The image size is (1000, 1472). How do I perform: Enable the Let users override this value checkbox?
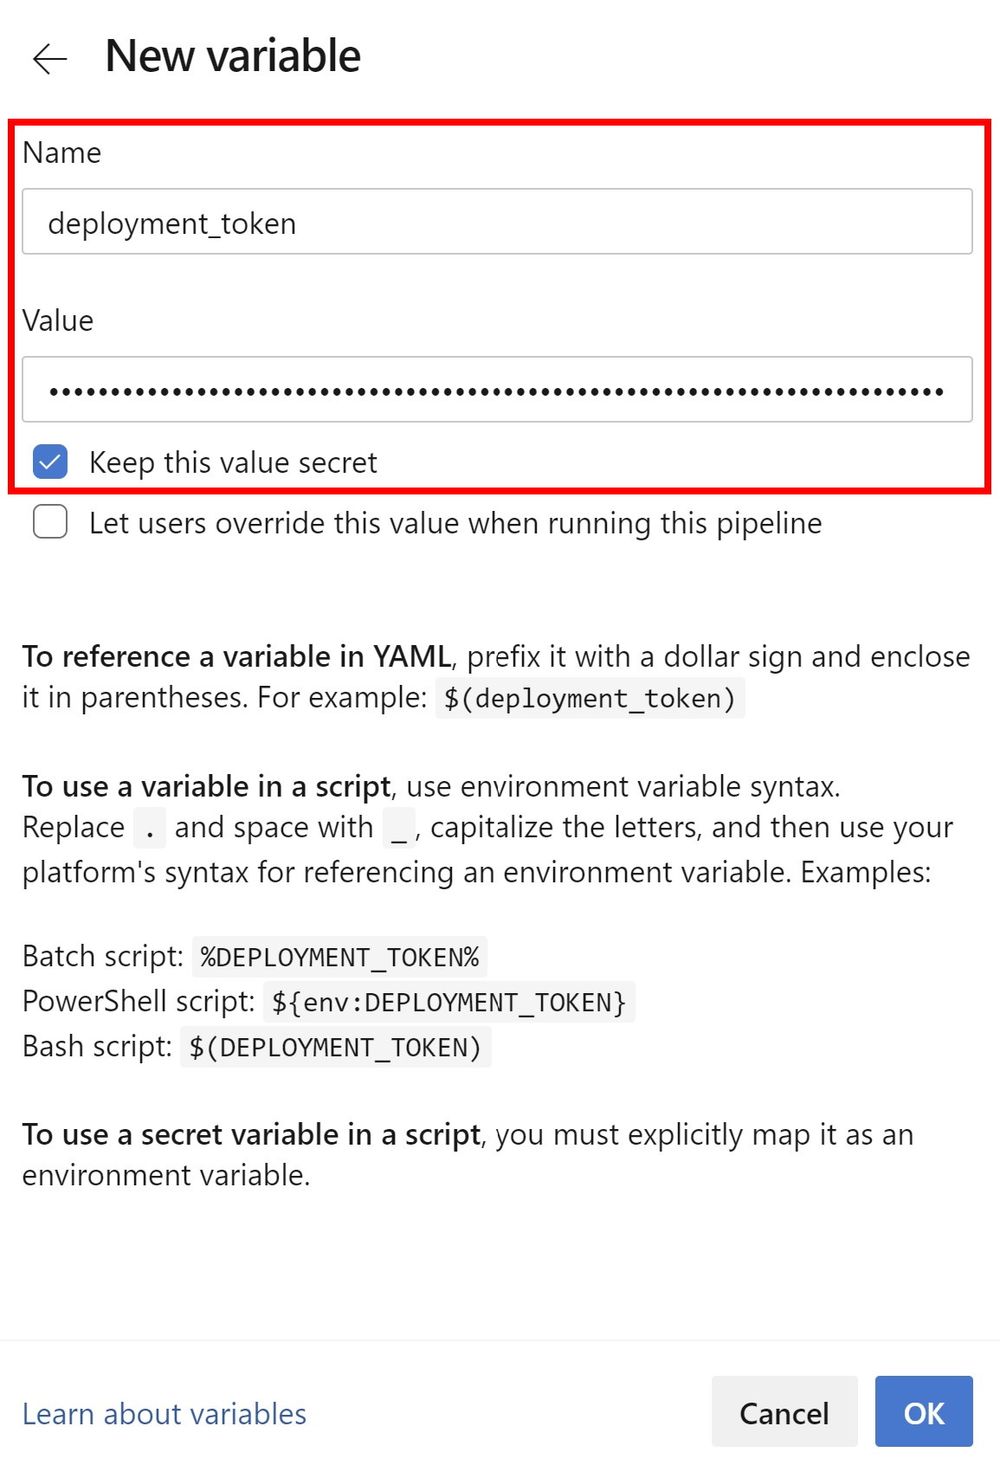click(50, 522)
